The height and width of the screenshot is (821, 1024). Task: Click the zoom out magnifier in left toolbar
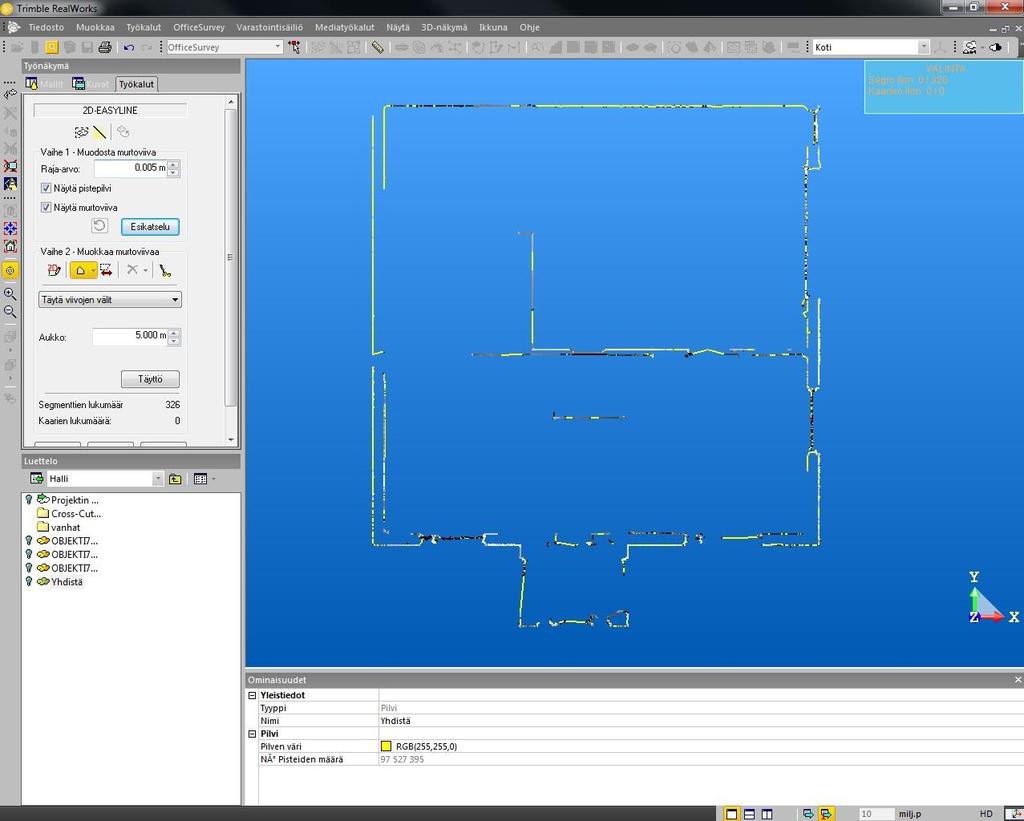(10, 312)
